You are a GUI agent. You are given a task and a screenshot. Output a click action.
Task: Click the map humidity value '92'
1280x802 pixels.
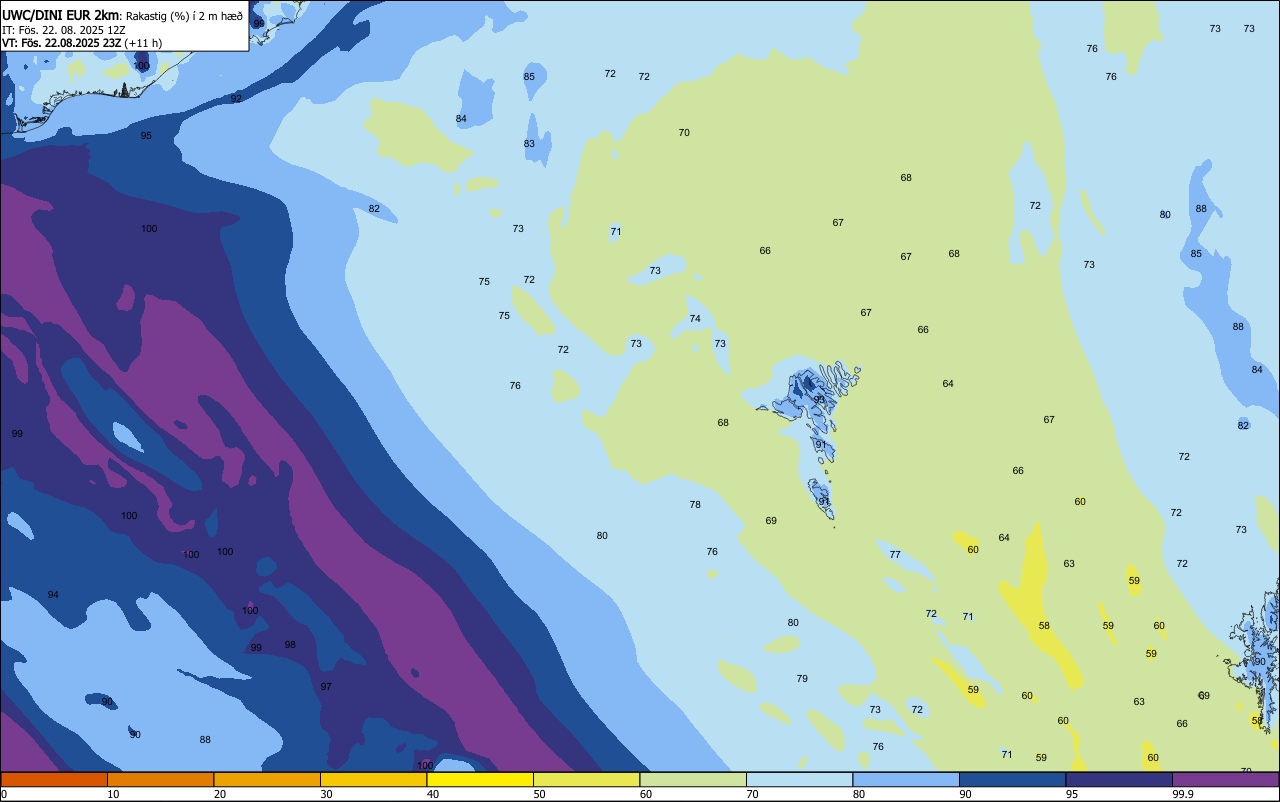pos(236,98)
